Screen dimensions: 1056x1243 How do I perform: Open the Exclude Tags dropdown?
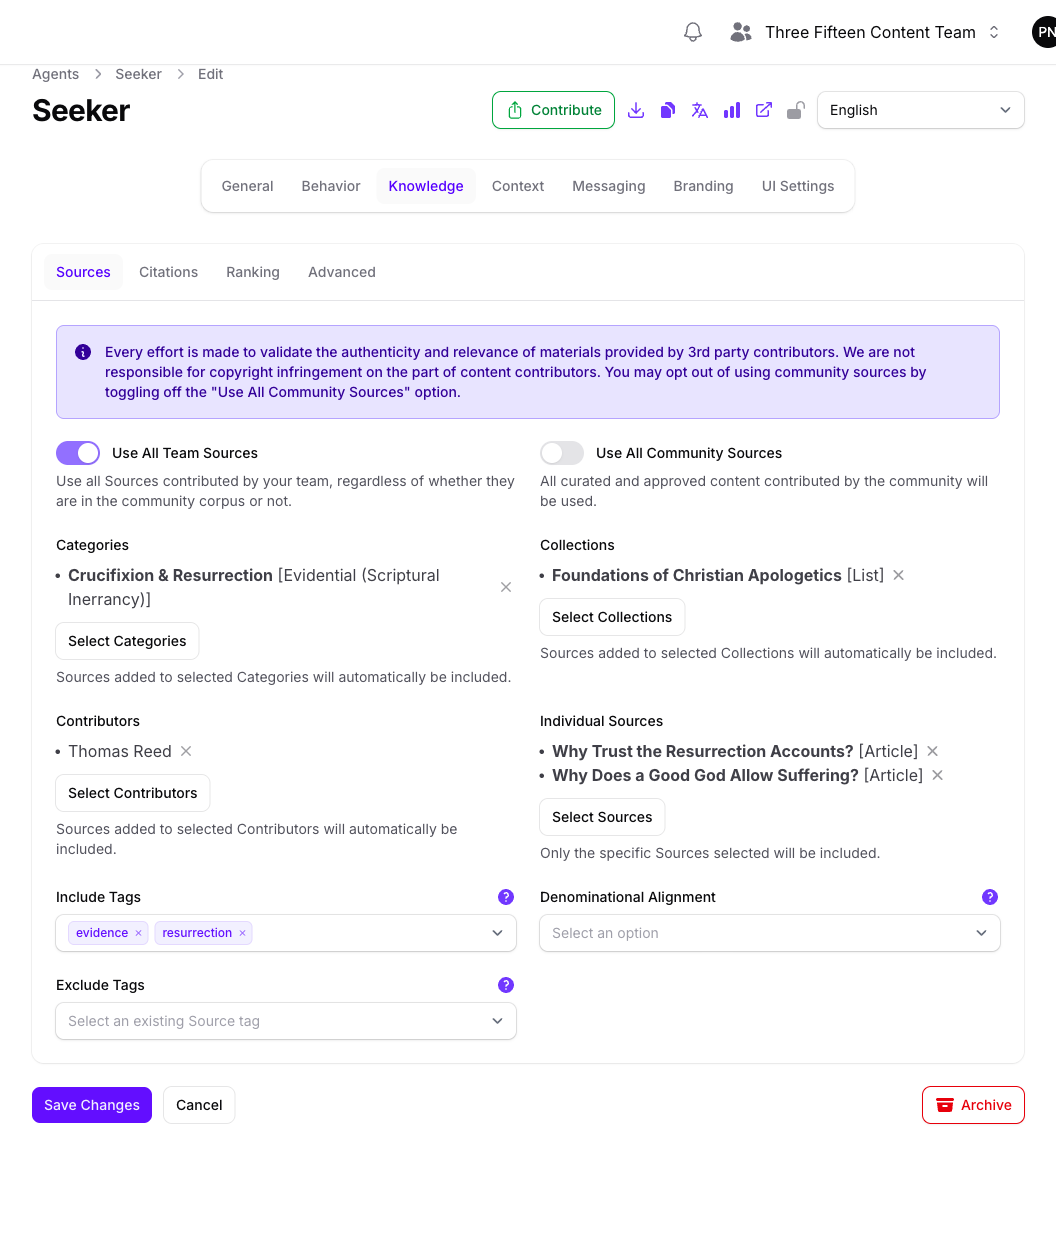click(286, 1021)
